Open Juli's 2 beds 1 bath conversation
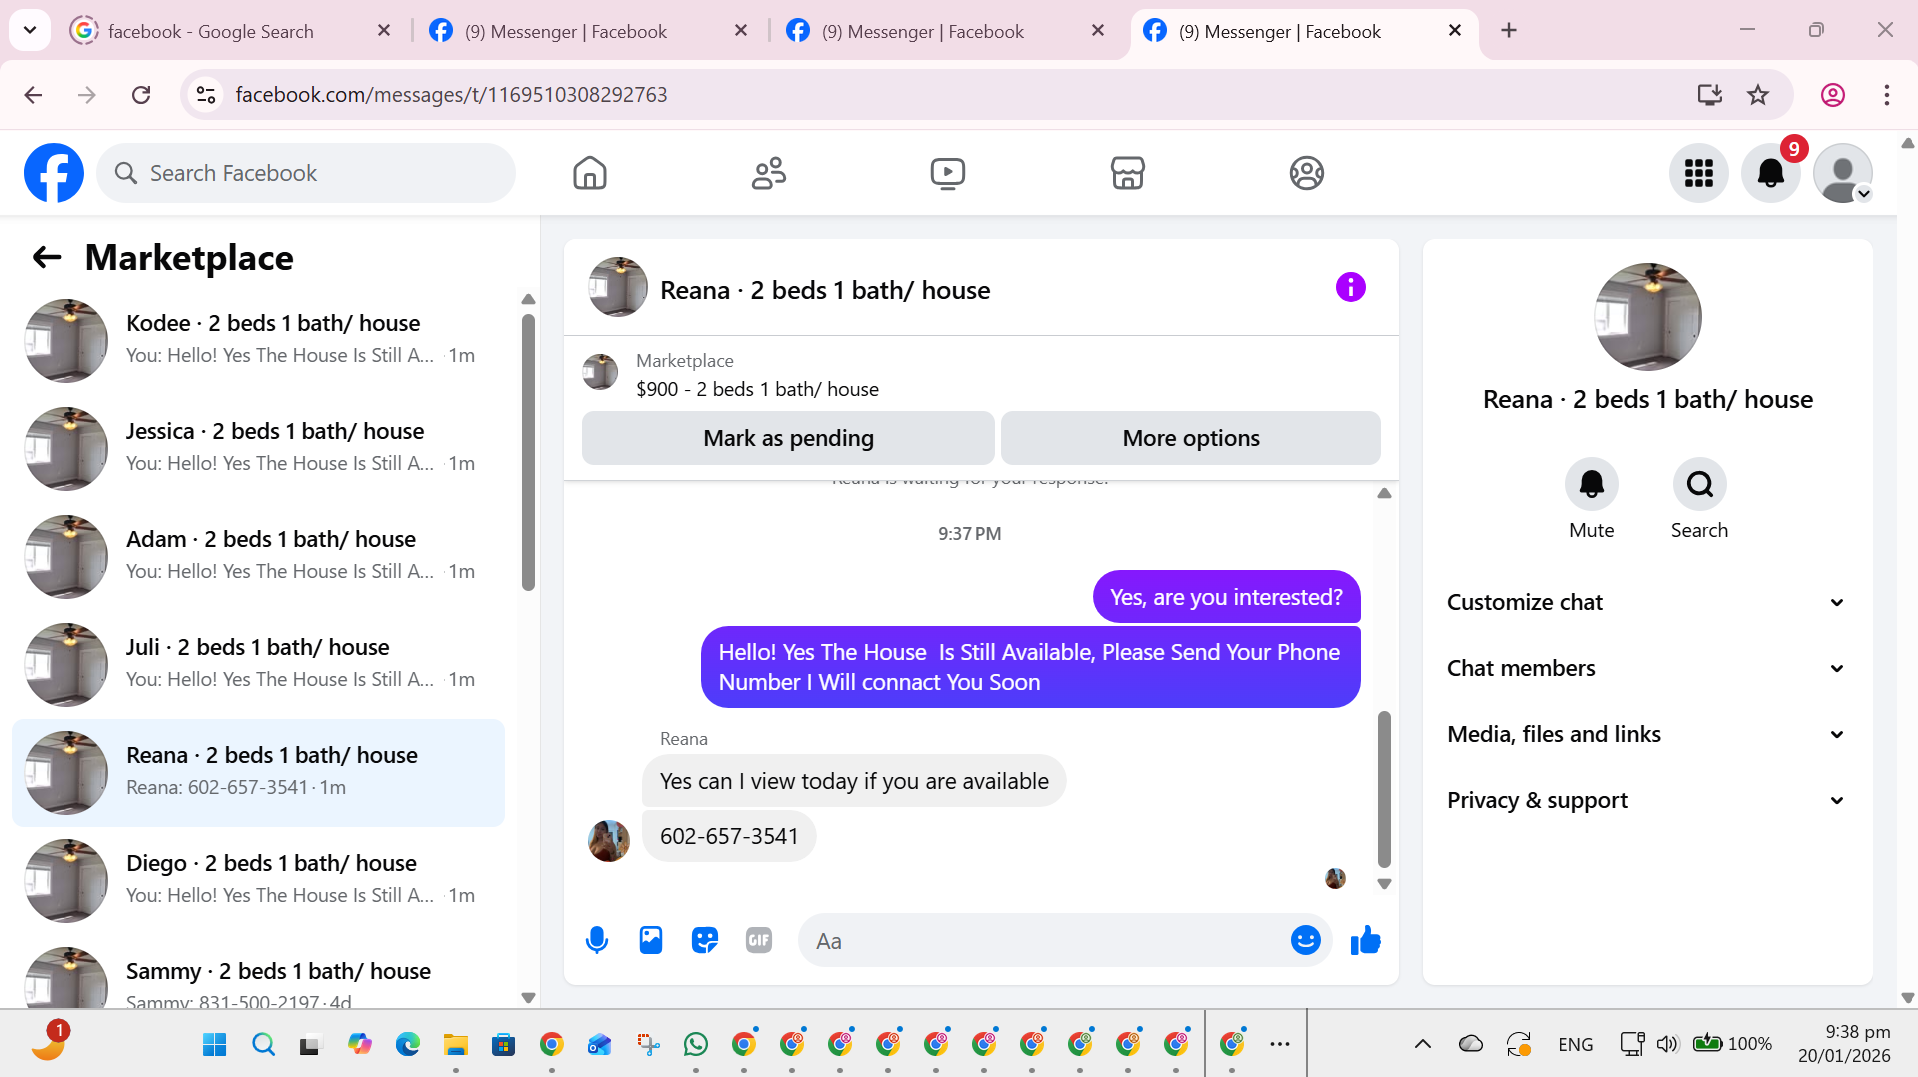This screenshot has width=1918, height=1077. pyautogui.click(x=258, y=665)
